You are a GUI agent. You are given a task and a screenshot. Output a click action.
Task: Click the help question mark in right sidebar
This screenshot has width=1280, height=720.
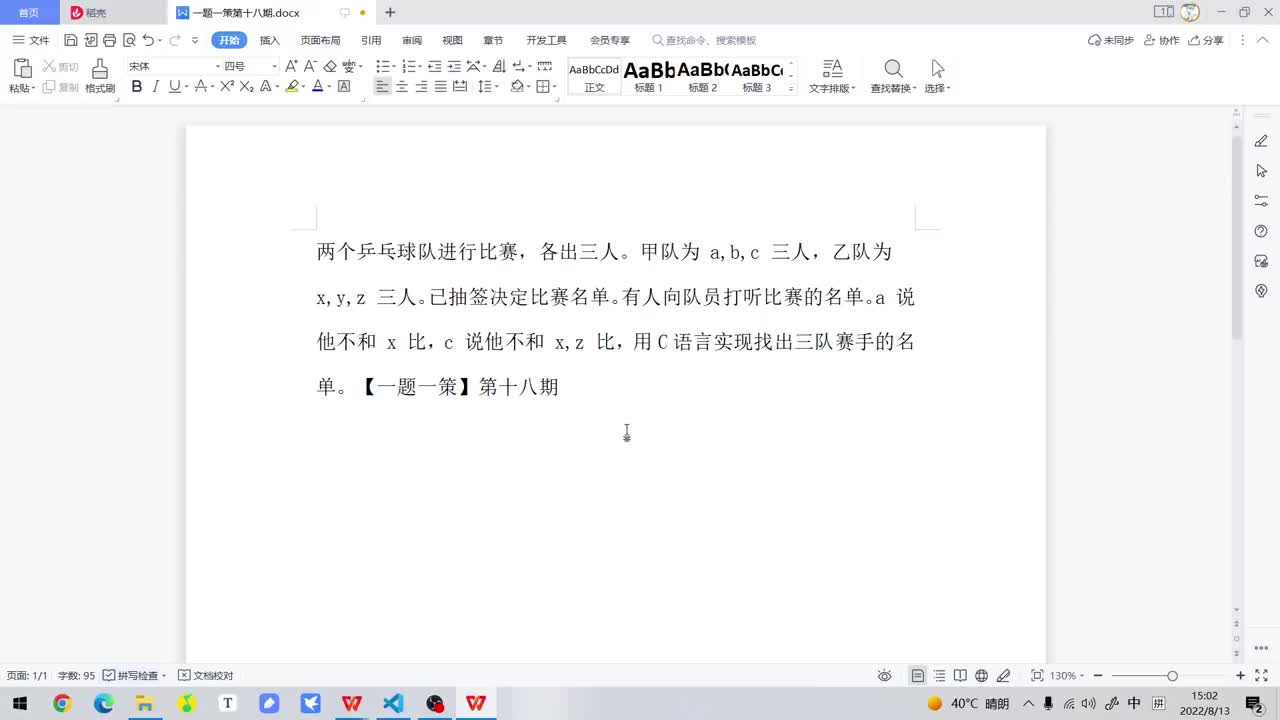click(1261, 231)
